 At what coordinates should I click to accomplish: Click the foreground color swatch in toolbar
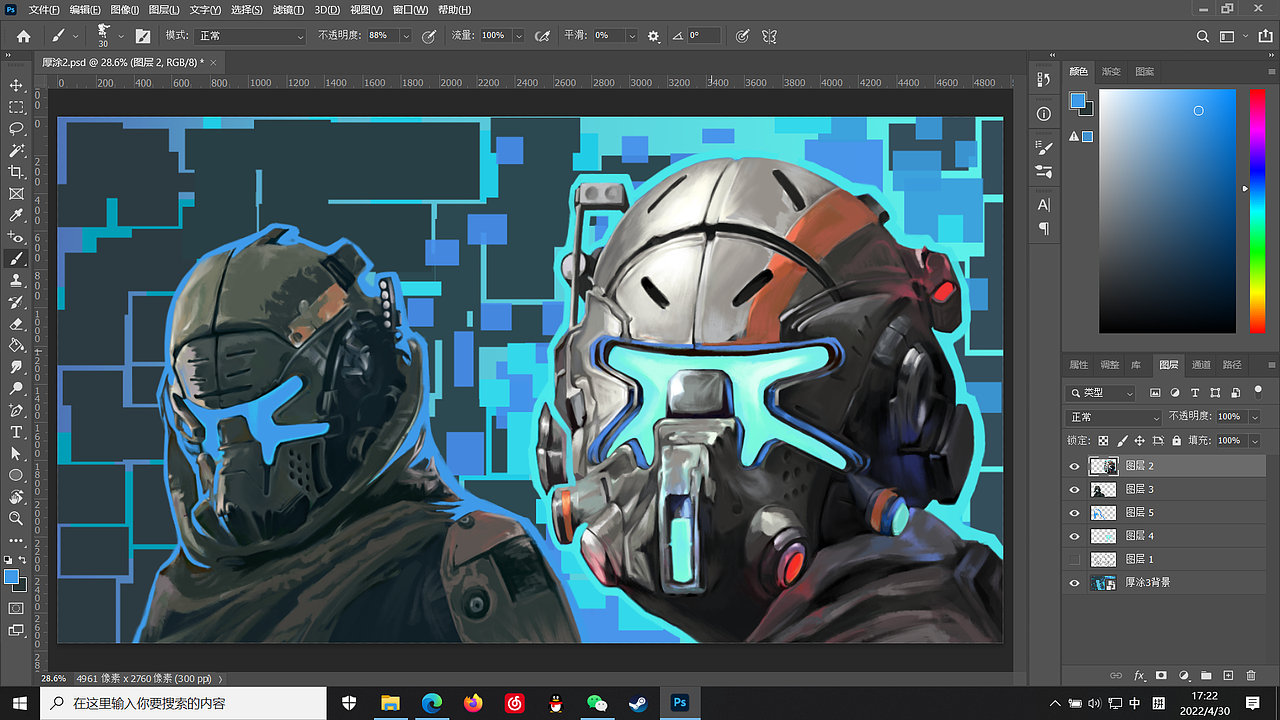click(12, 577)
